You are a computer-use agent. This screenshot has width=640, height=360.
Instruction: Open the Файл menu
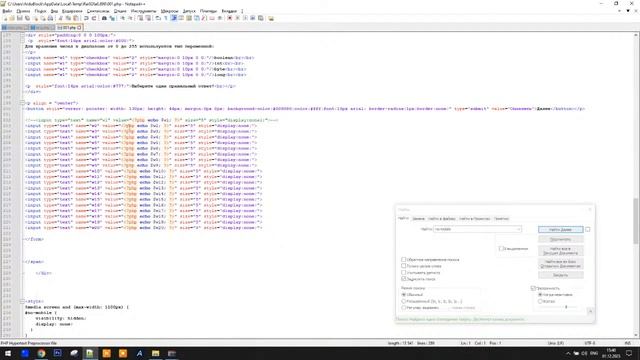7,11
